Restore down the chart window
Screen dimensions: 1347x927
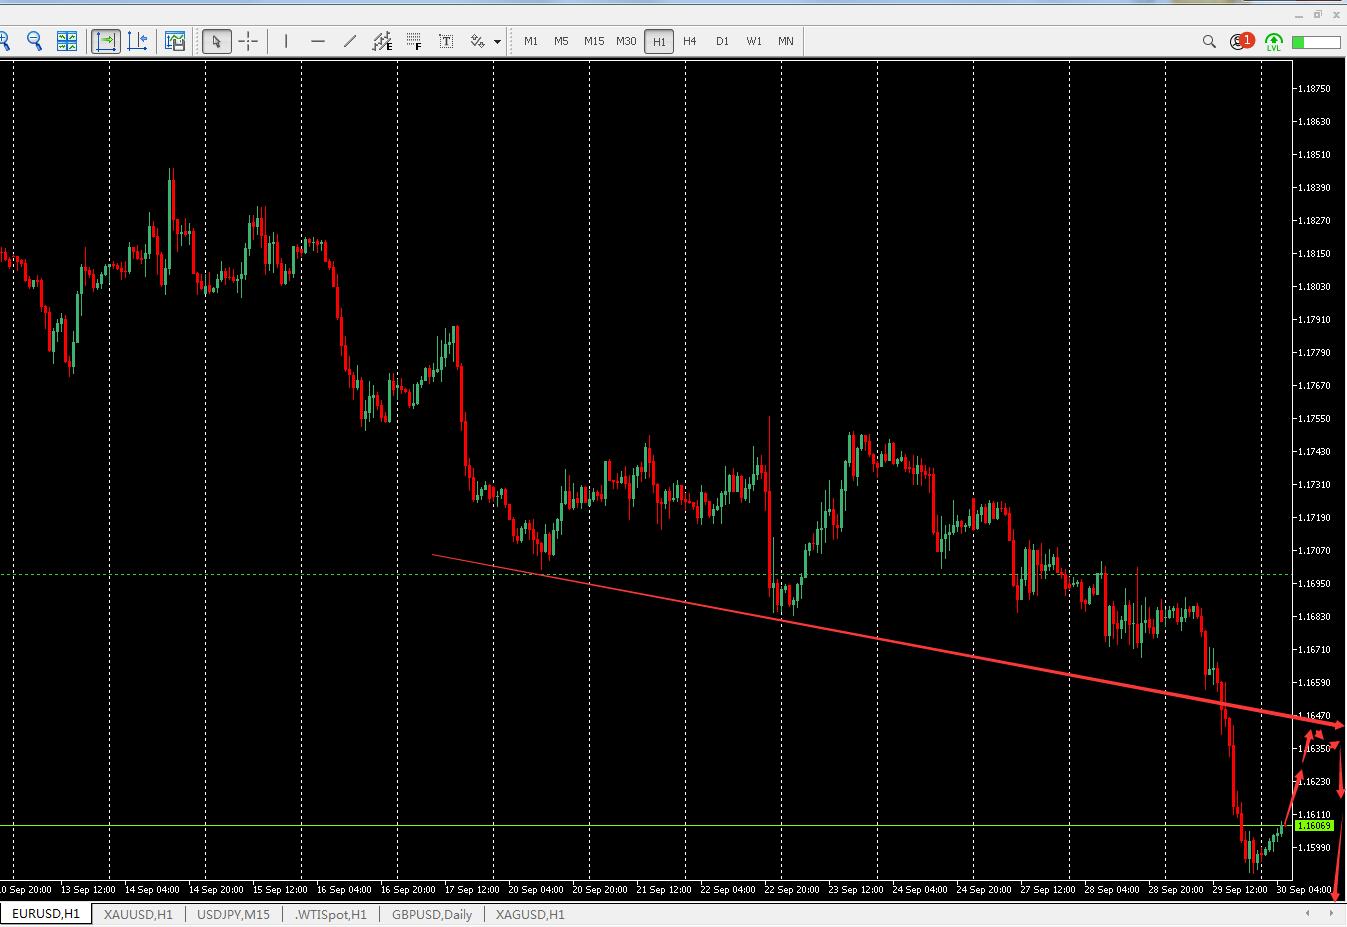pos(1317,14)
